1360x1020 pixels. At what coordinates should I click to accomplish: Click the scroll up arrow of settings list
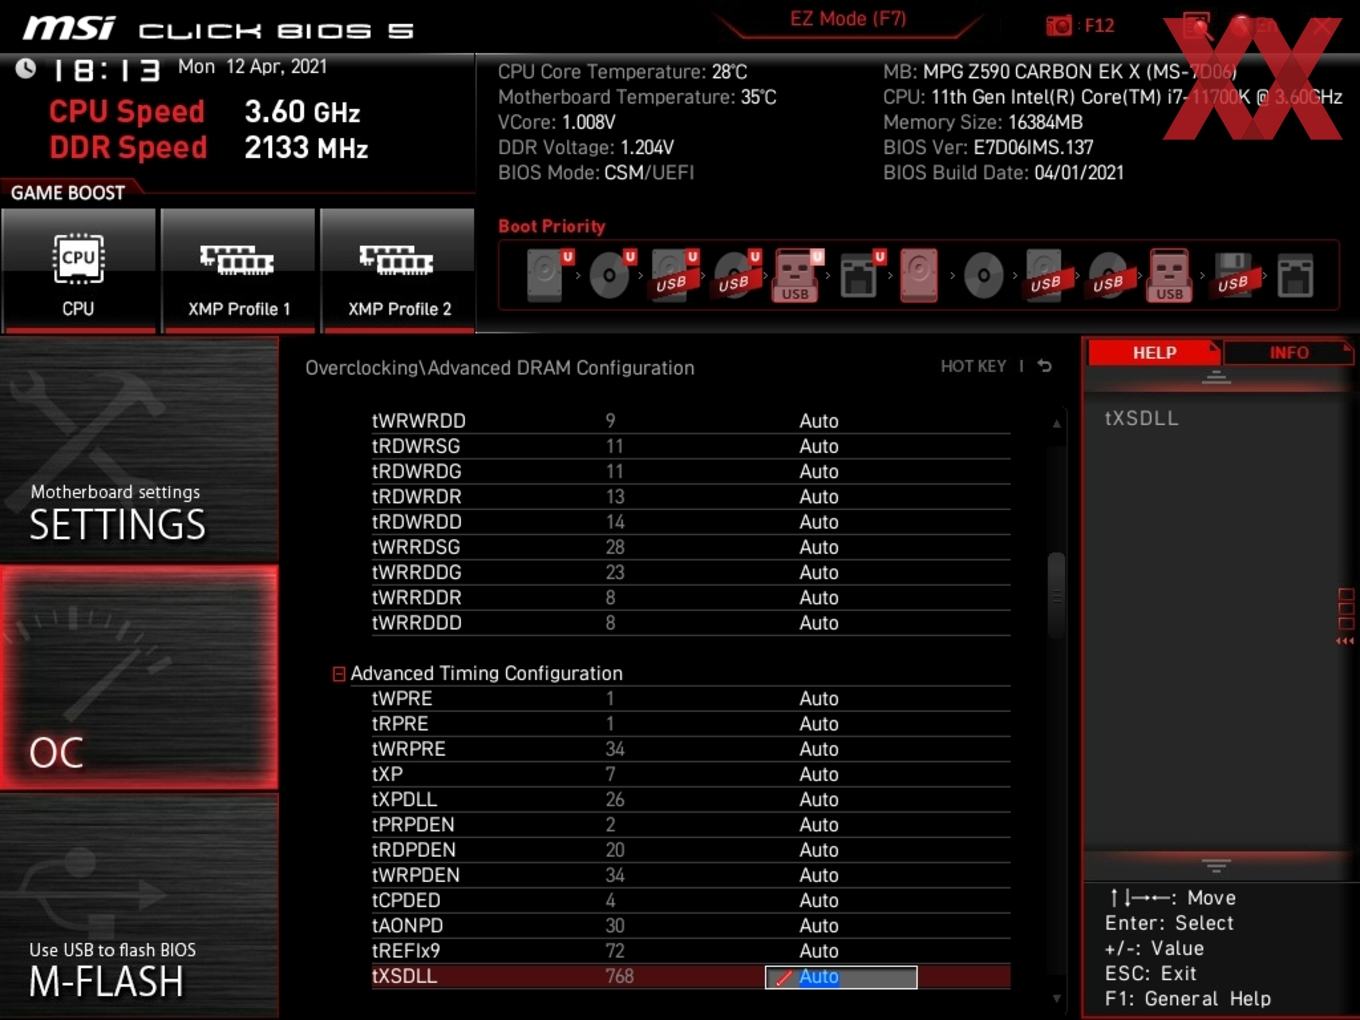(1056, 424)
